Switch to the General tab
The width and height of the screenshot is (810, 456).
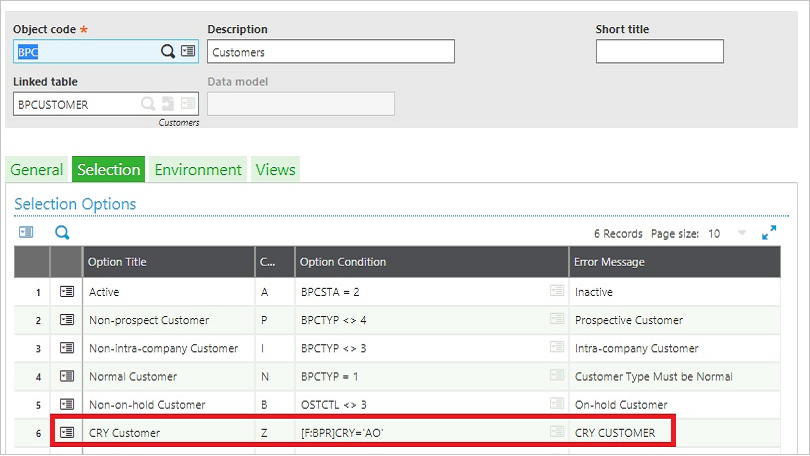[37, 169]
